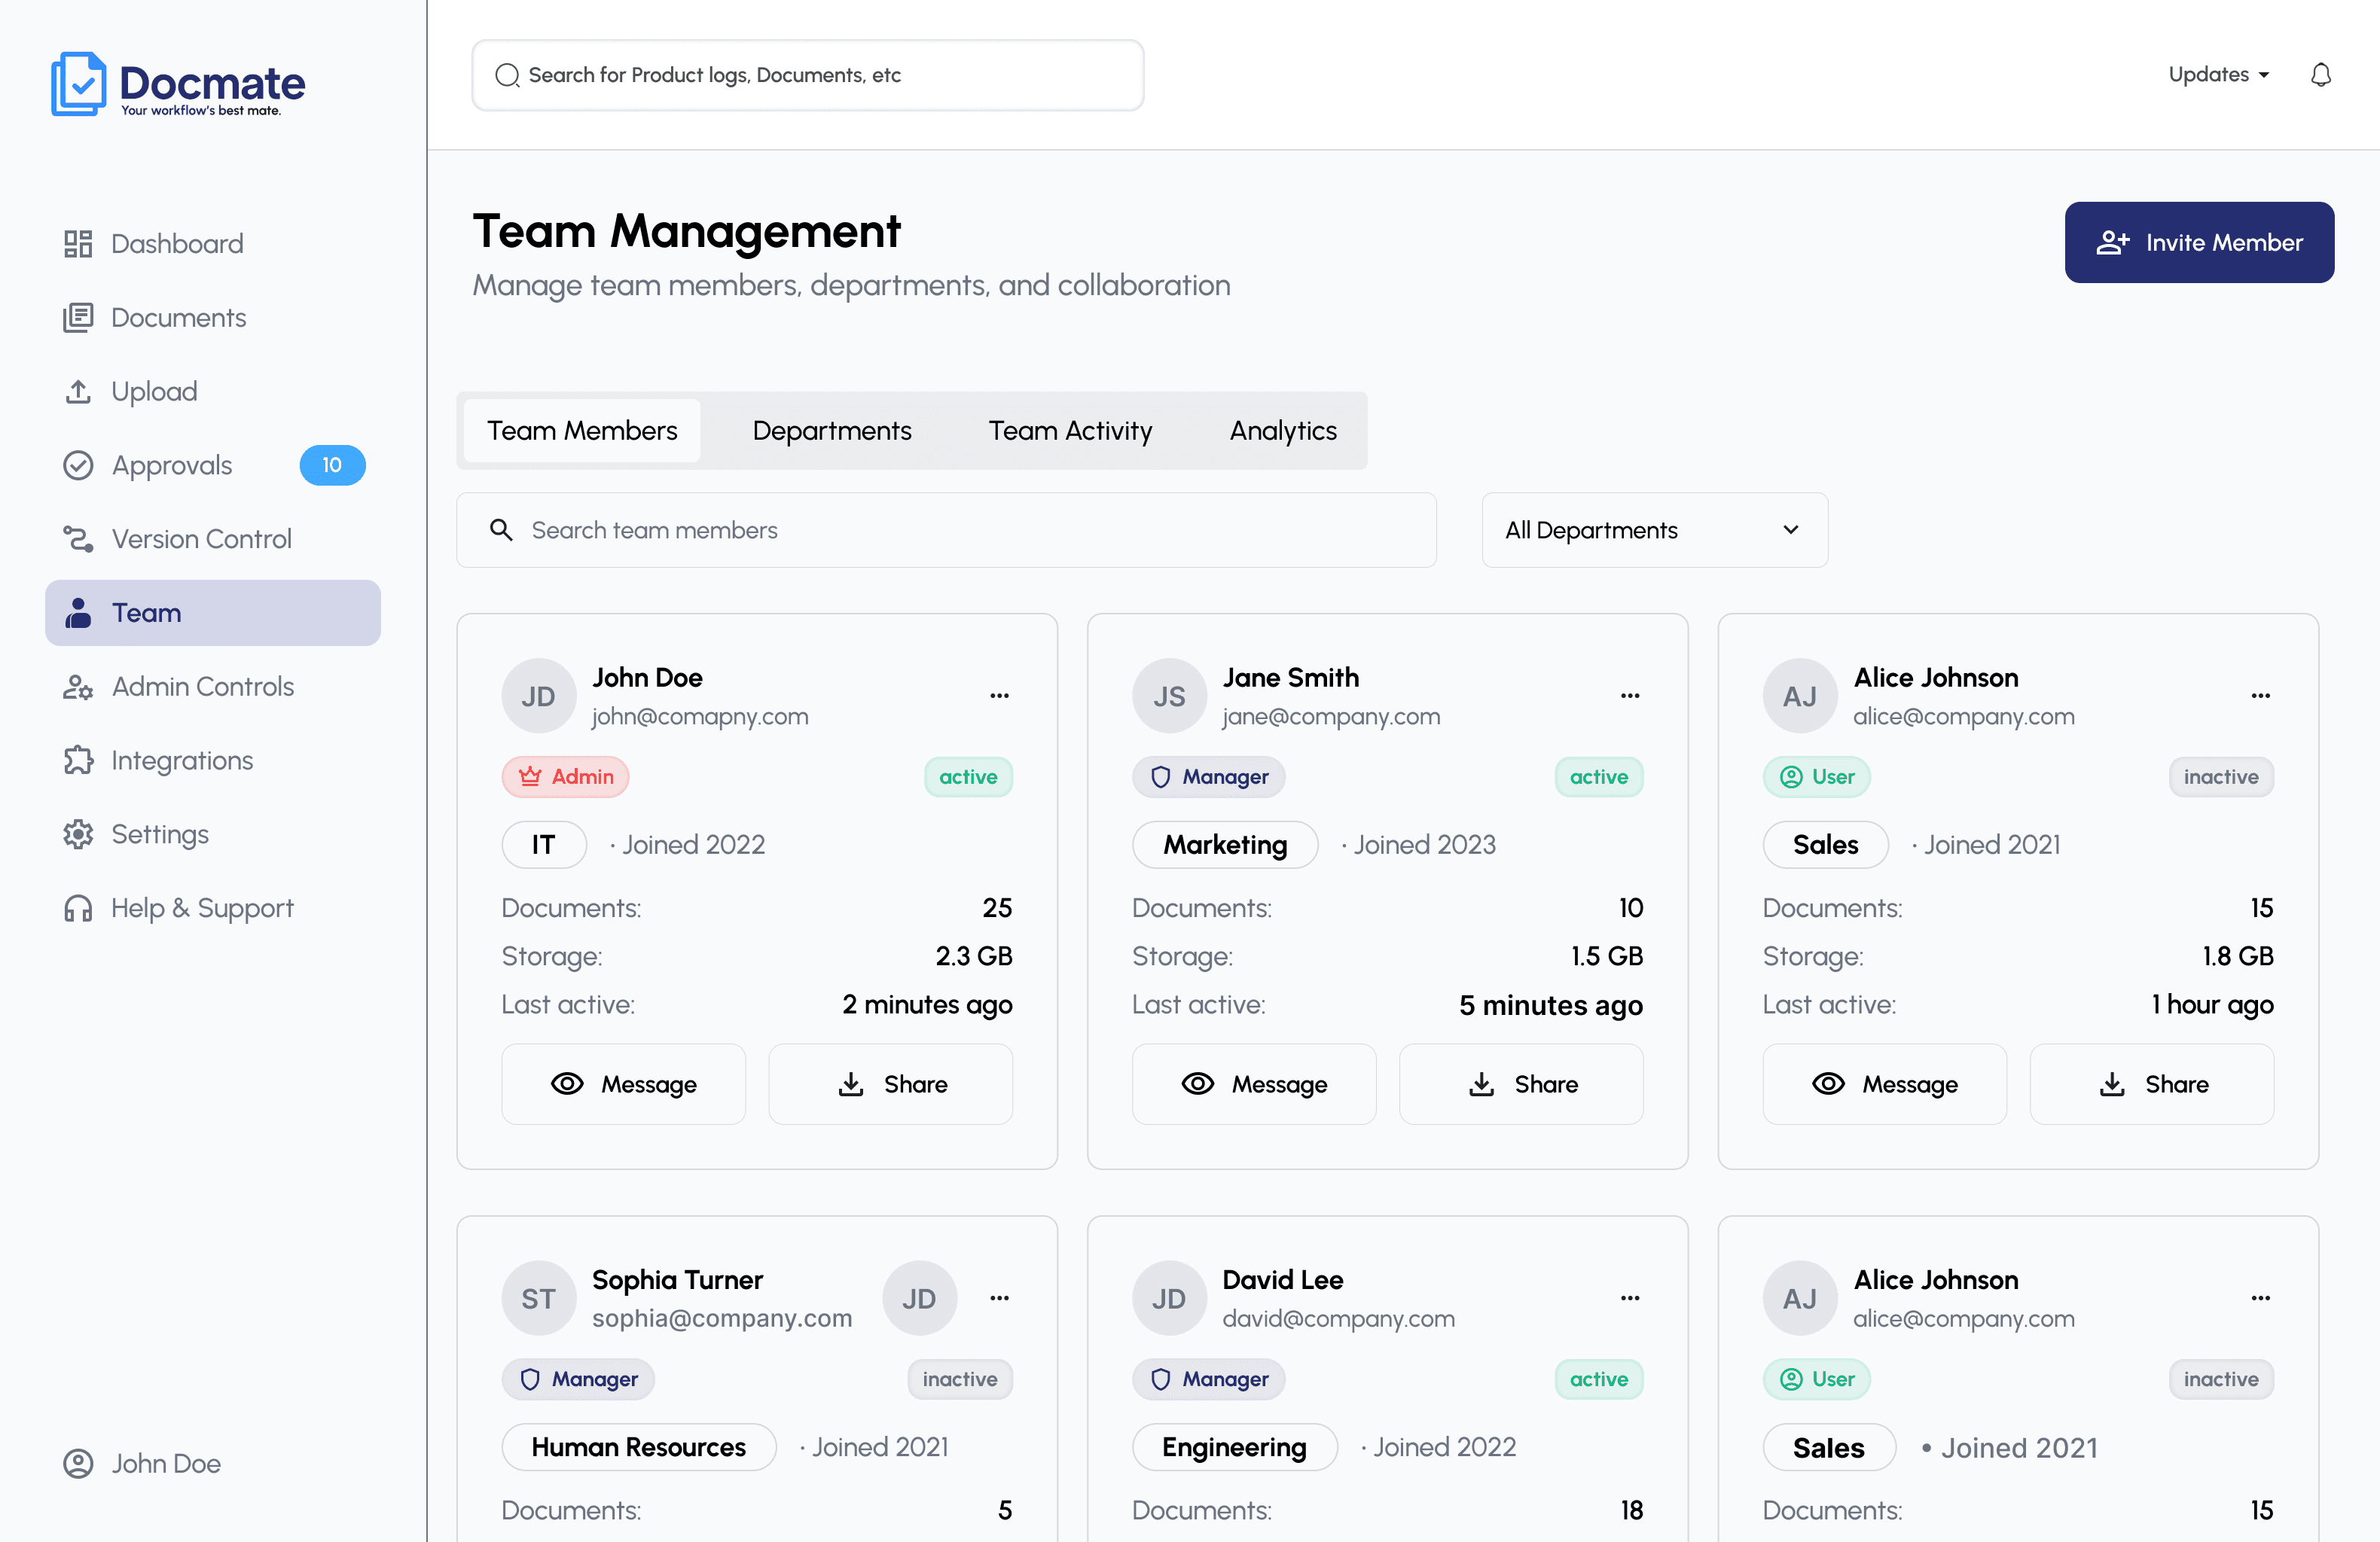This screenshot has width=2380, height=1542.
Task: Switch to the Analytics tab
Action: [1283, 431]
